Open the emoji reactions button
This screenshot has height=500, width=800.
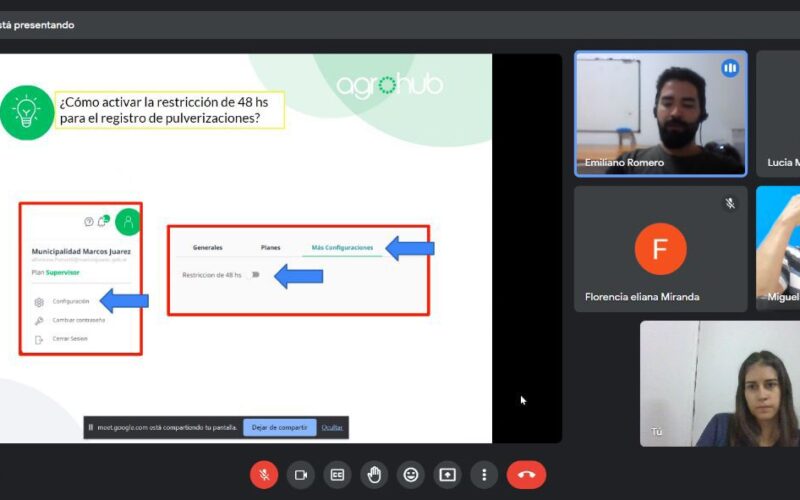[x=411, y=475]
